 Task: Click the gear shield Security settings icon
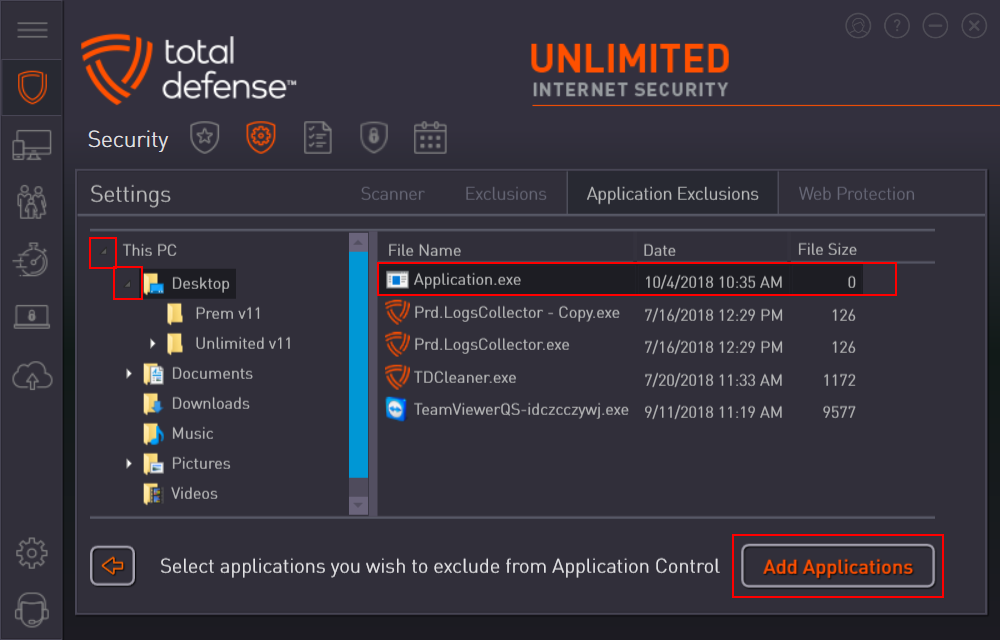pyautogui.click(x=261, y=138)
